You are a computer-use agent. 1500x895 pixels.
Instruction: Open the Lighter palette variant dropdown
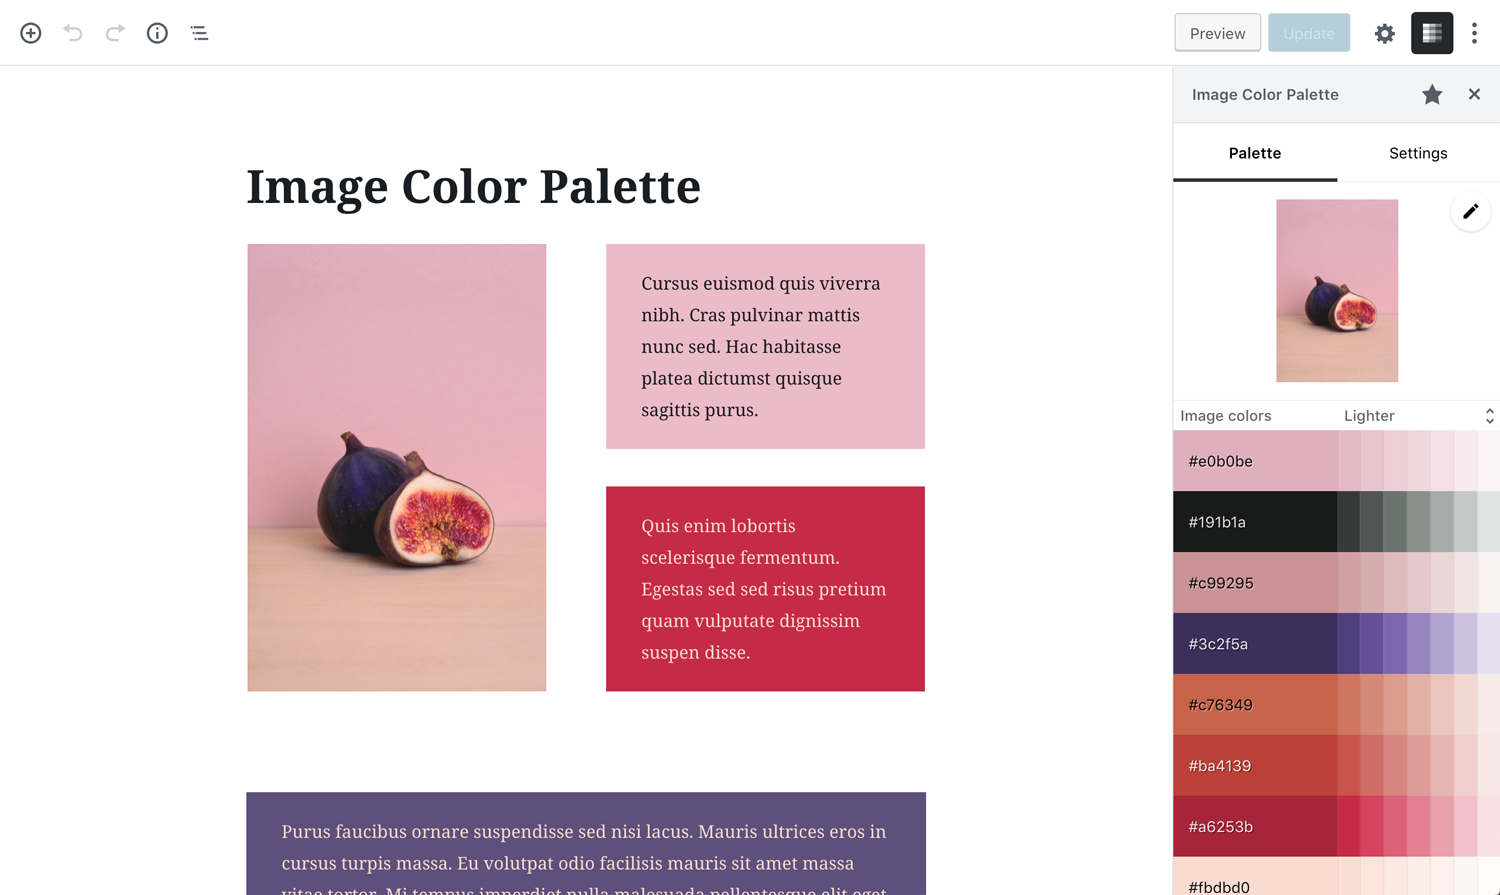[1420, 415]
